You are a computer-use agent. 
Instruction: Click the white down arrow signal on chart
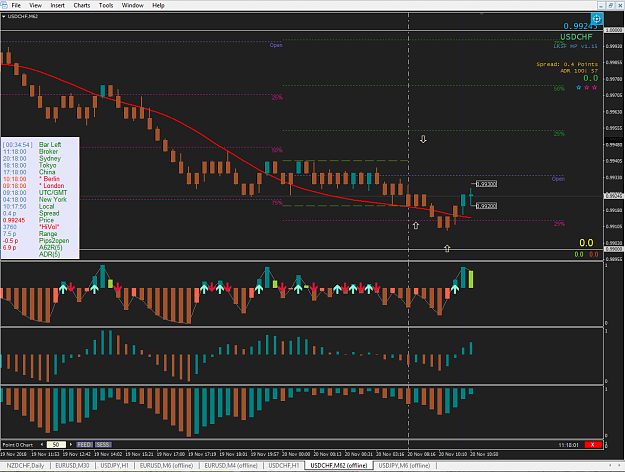tap(423, 139)
